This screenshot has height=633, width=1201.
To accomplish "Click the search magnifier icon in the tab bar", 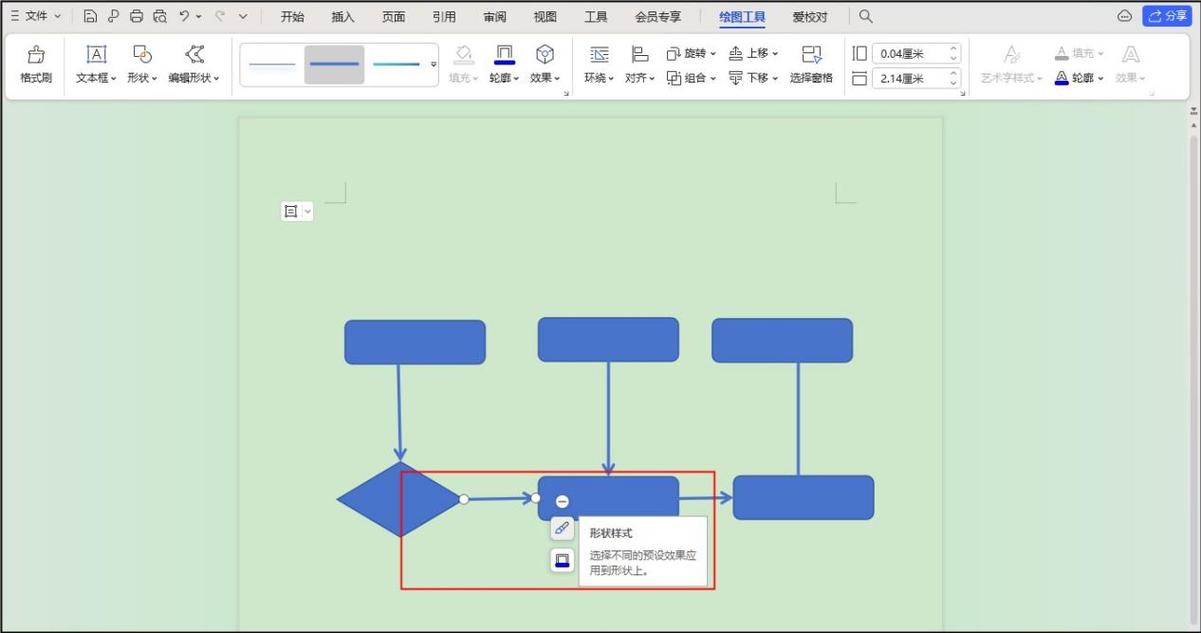I will coord(866,17).
